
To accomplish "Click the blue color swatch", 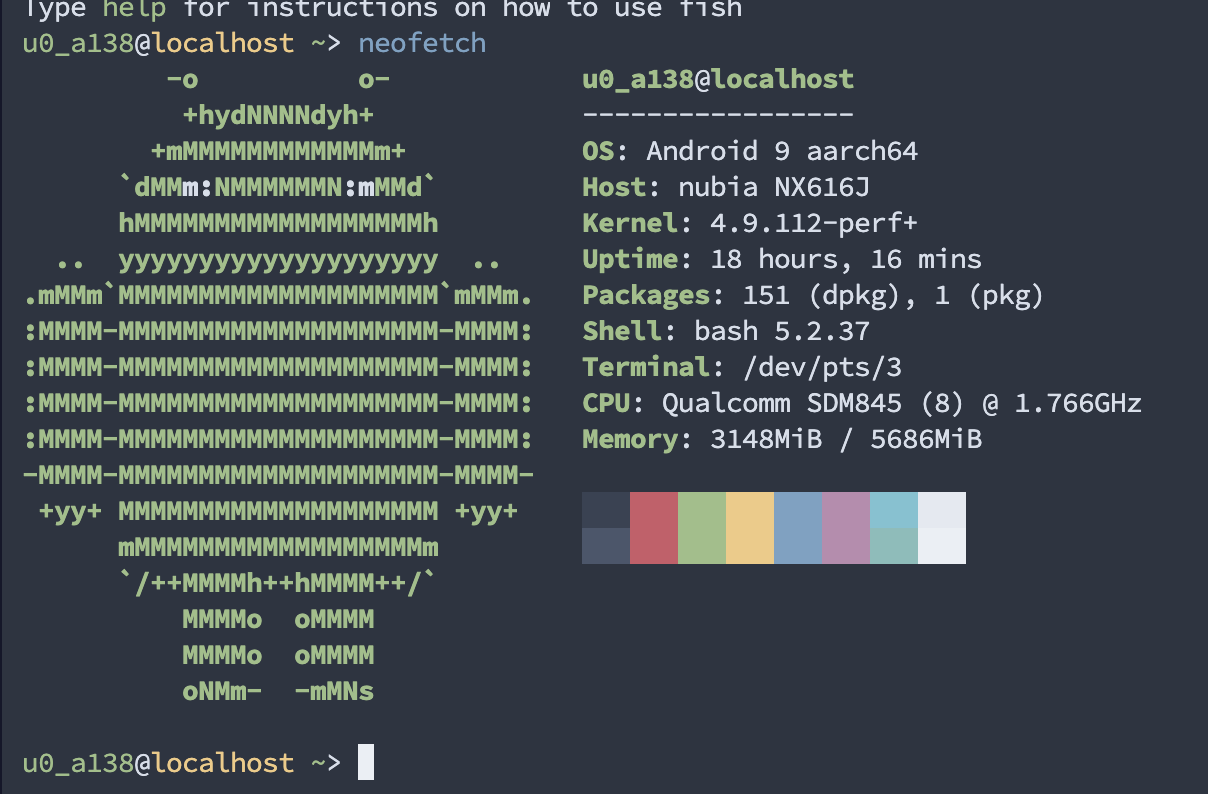I will pyautogui.click(x=797, y=527).
